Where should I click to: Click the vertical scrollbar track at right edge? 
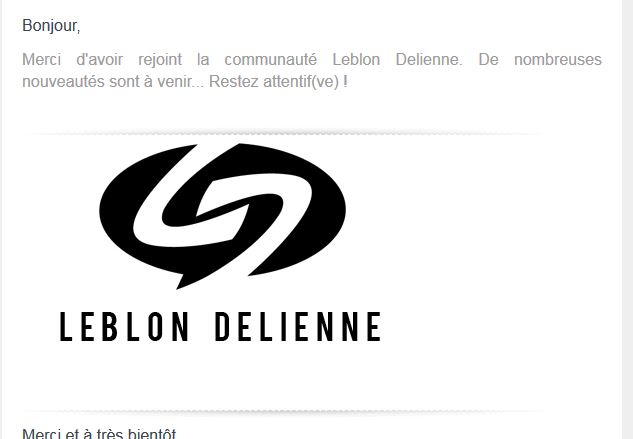(627, 219)
